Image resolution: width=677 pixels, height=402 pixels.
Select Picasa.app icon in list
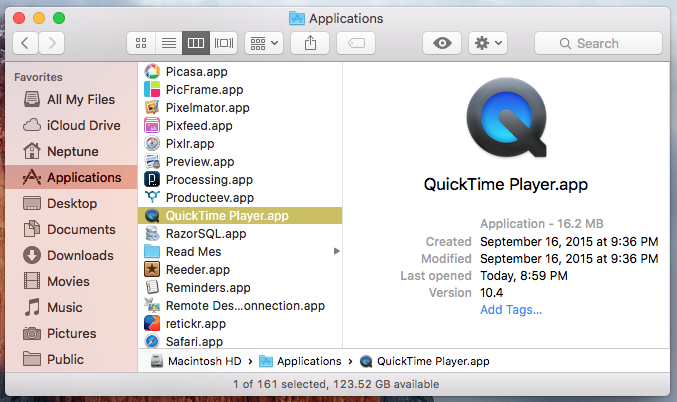pos(152,71)
